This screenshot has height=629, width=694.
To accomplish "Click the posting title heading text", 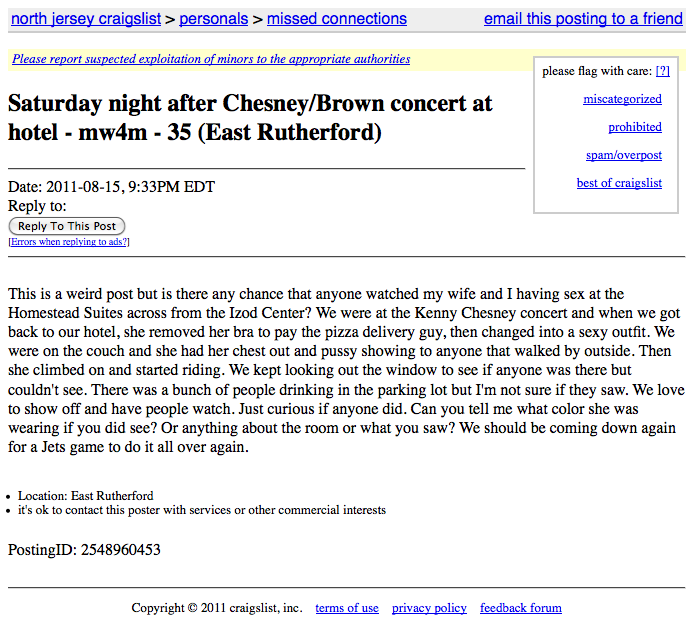I will [250, 118].
